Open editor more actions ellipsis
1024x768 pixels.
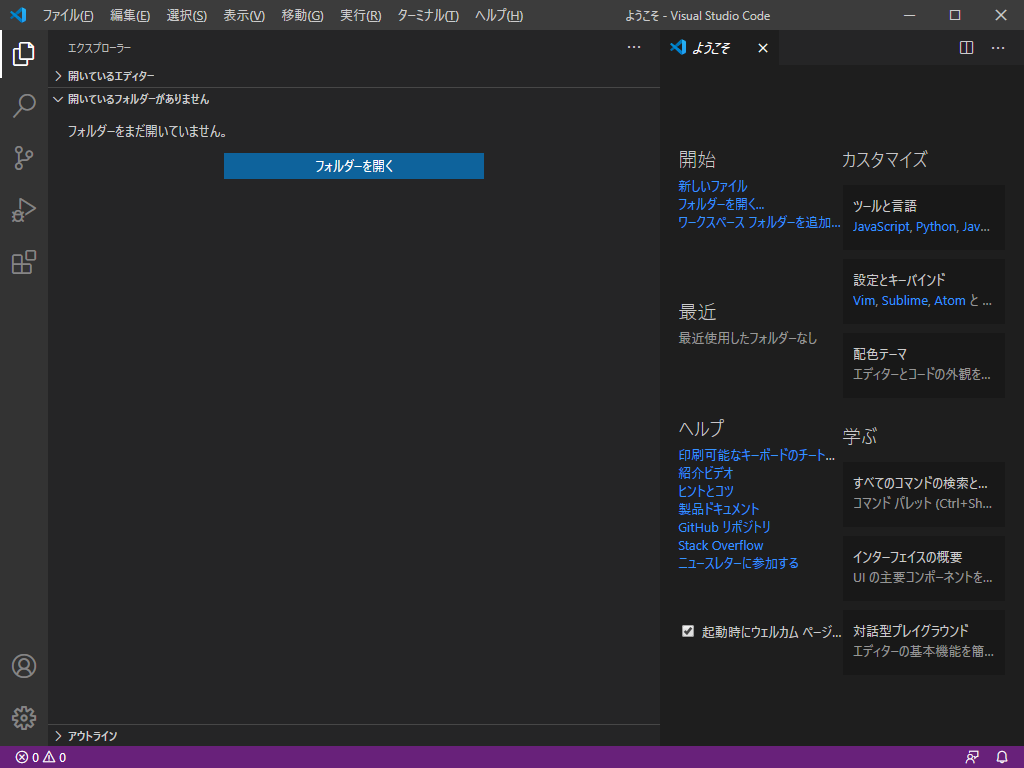click(998, 48)
